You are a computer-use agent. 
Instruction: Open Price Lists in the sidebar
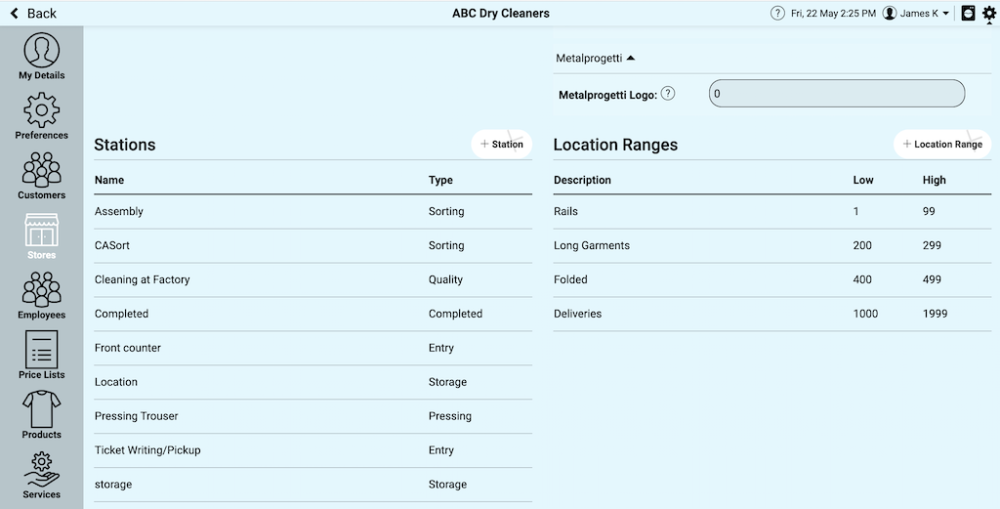coord(41,355)
